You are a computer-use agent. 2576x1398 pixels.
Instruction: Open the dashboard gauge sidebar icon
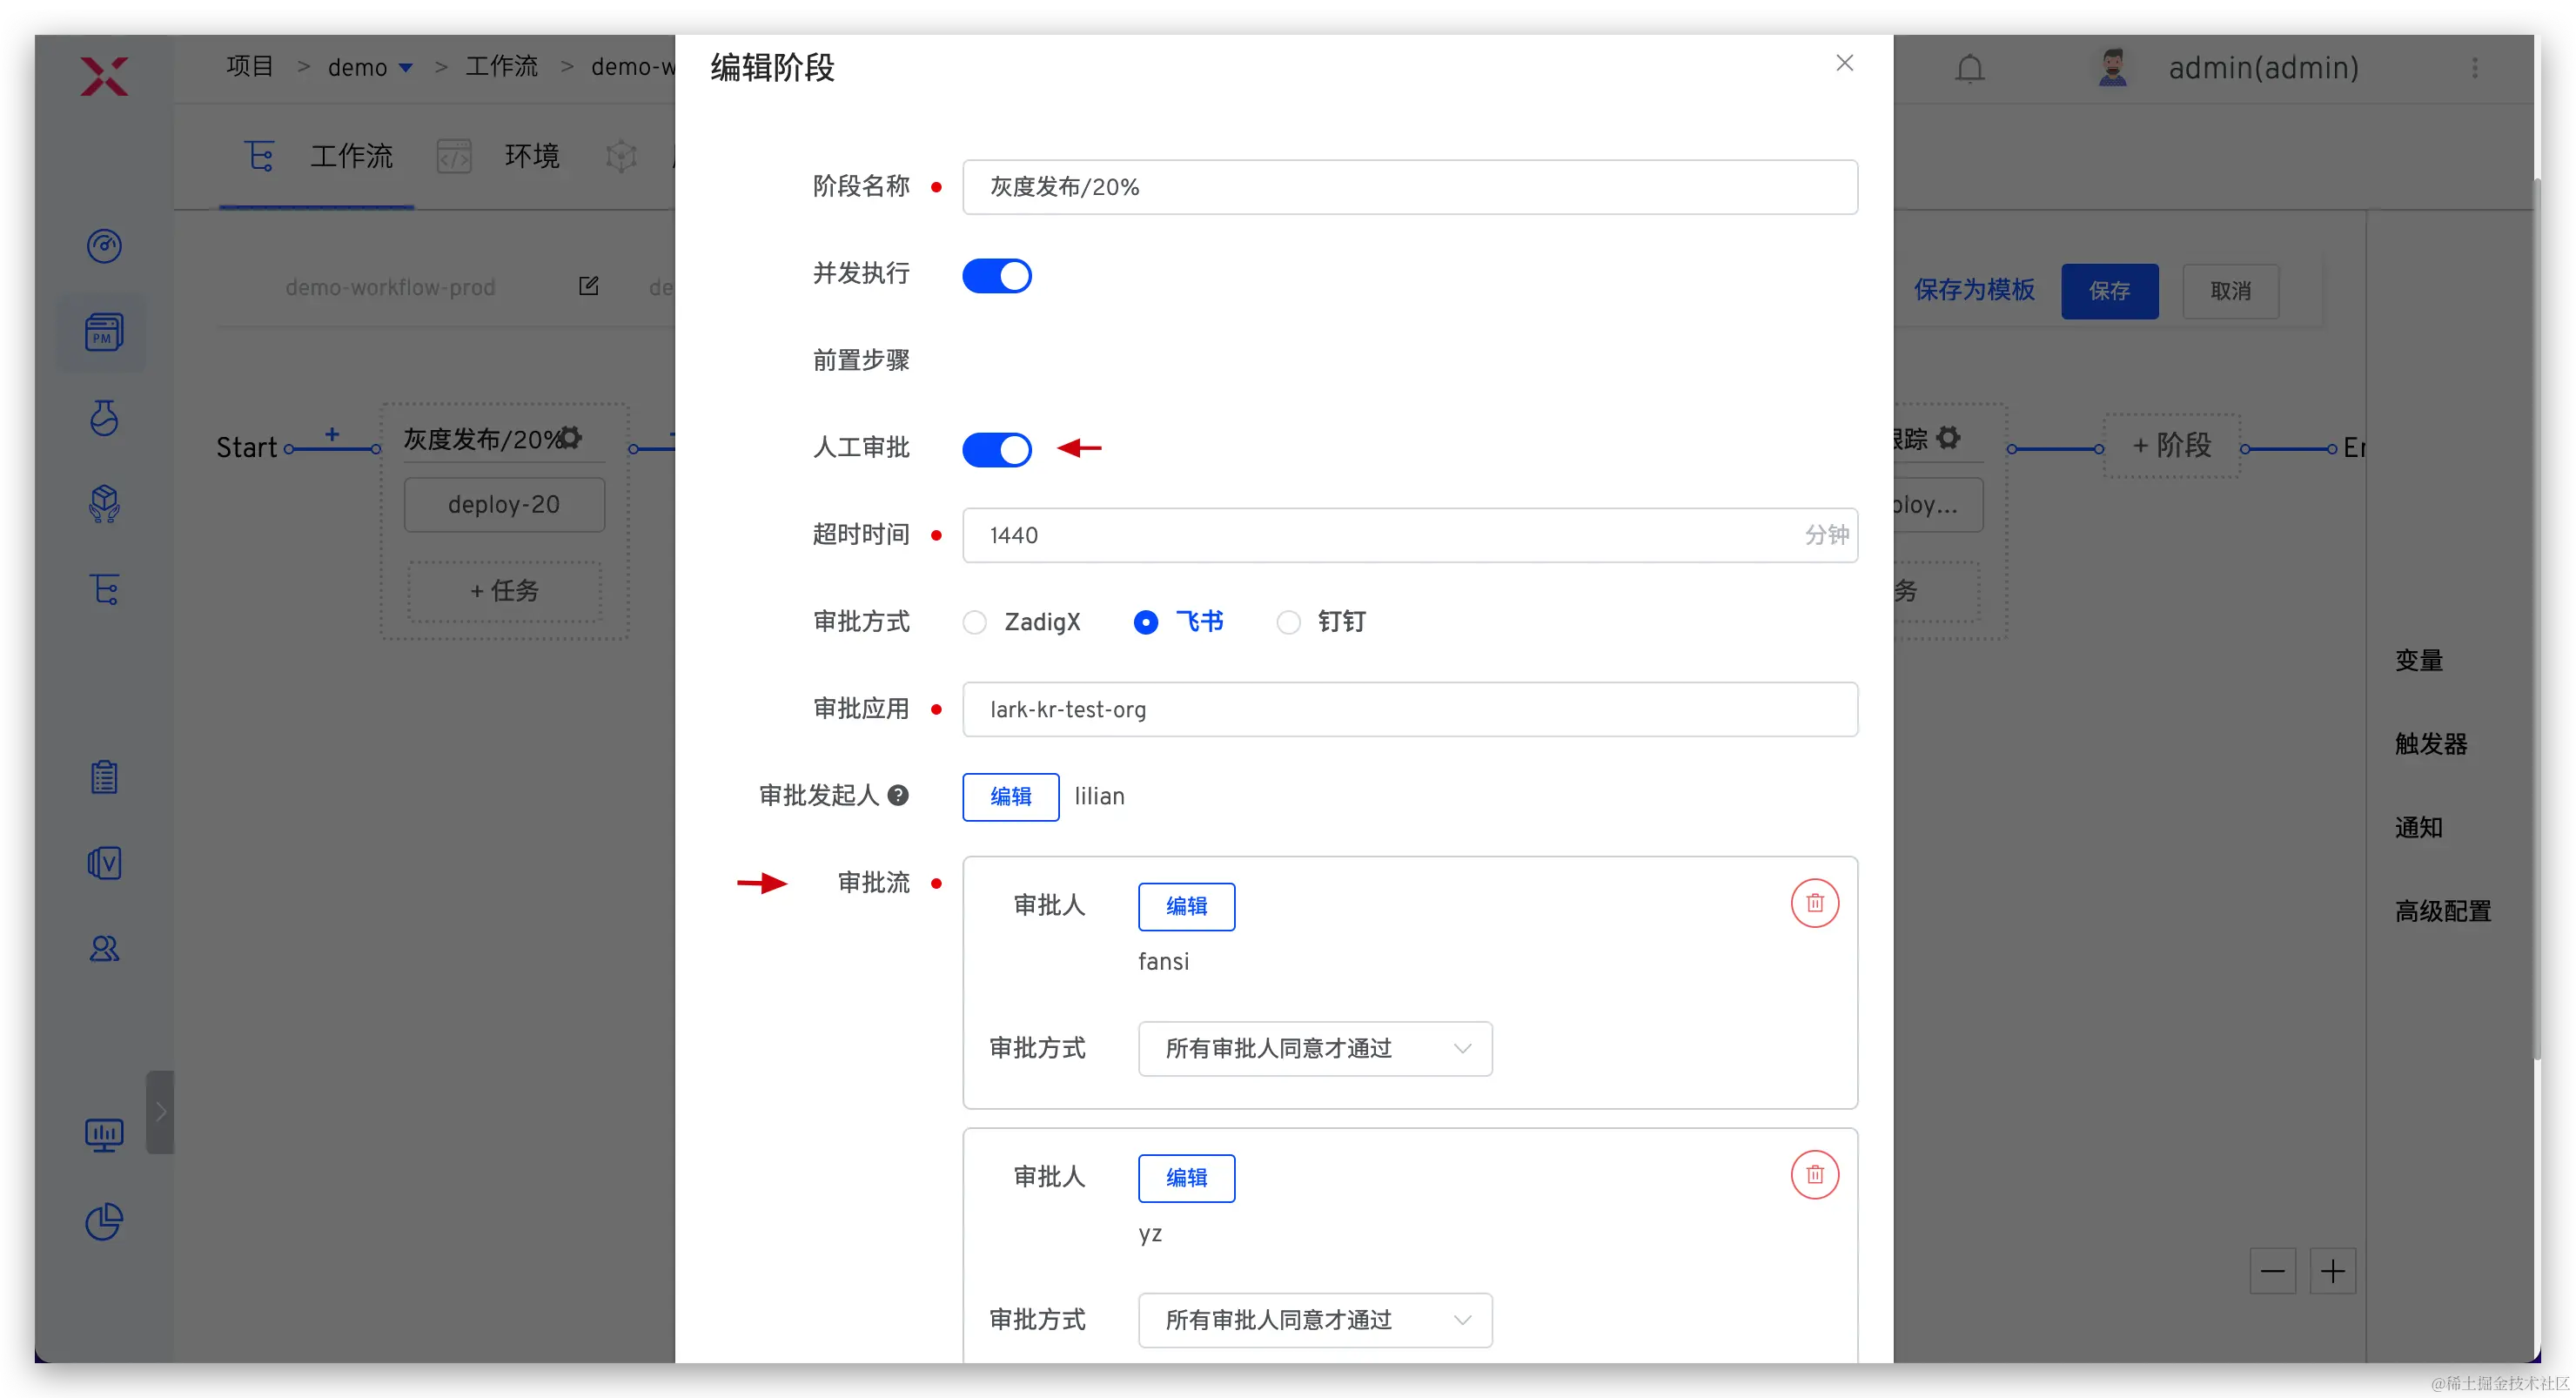[x=104, y=246]
